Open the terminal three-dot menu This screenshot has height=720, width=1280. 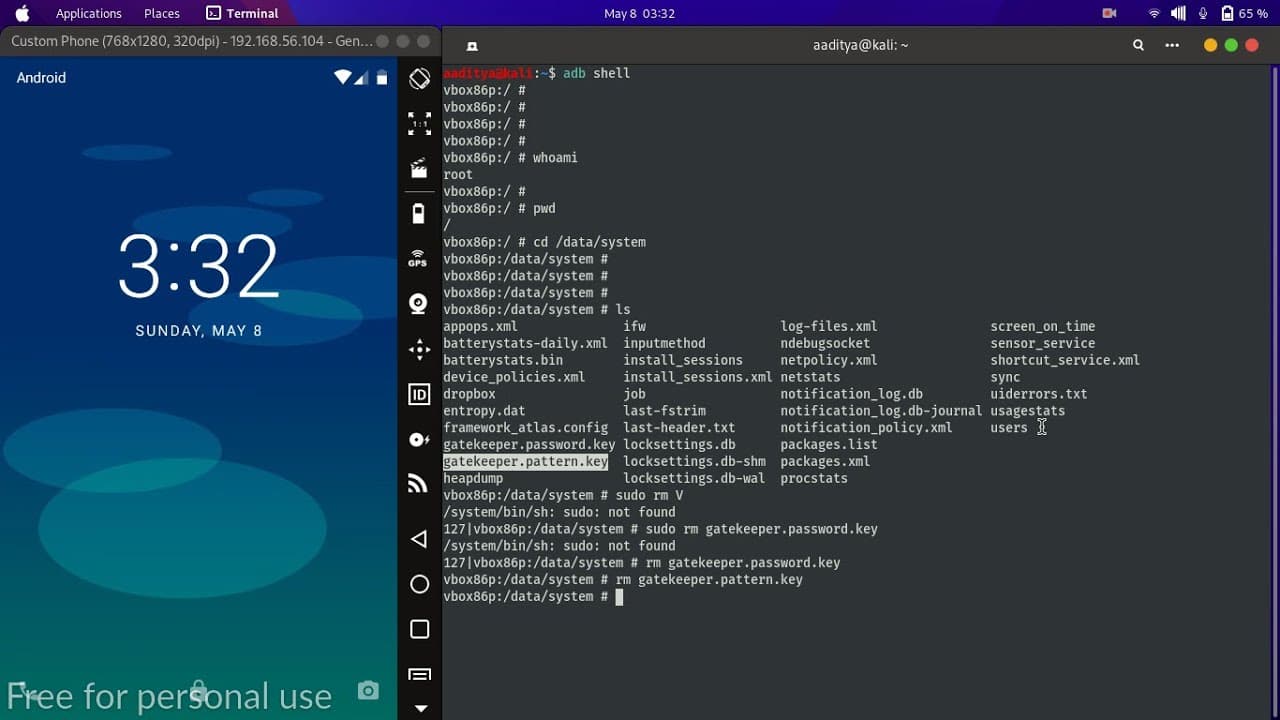(x=1172, y=45)
